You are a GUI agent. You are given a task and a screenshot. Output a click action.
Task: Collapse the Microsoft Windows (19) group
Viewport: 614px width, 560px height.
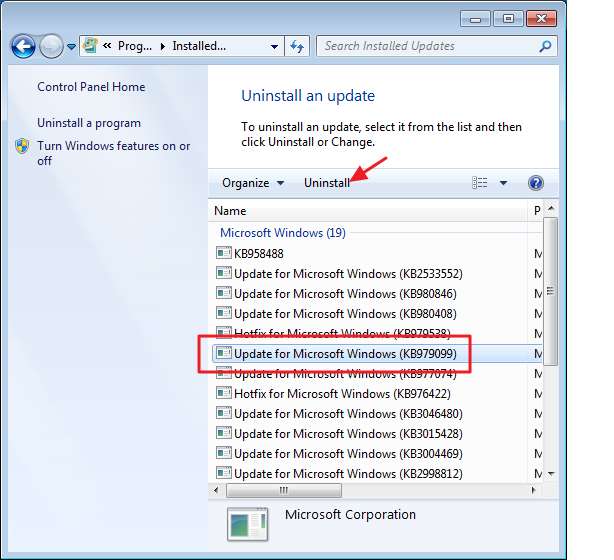pyautogui.click(x=283, y=233)
